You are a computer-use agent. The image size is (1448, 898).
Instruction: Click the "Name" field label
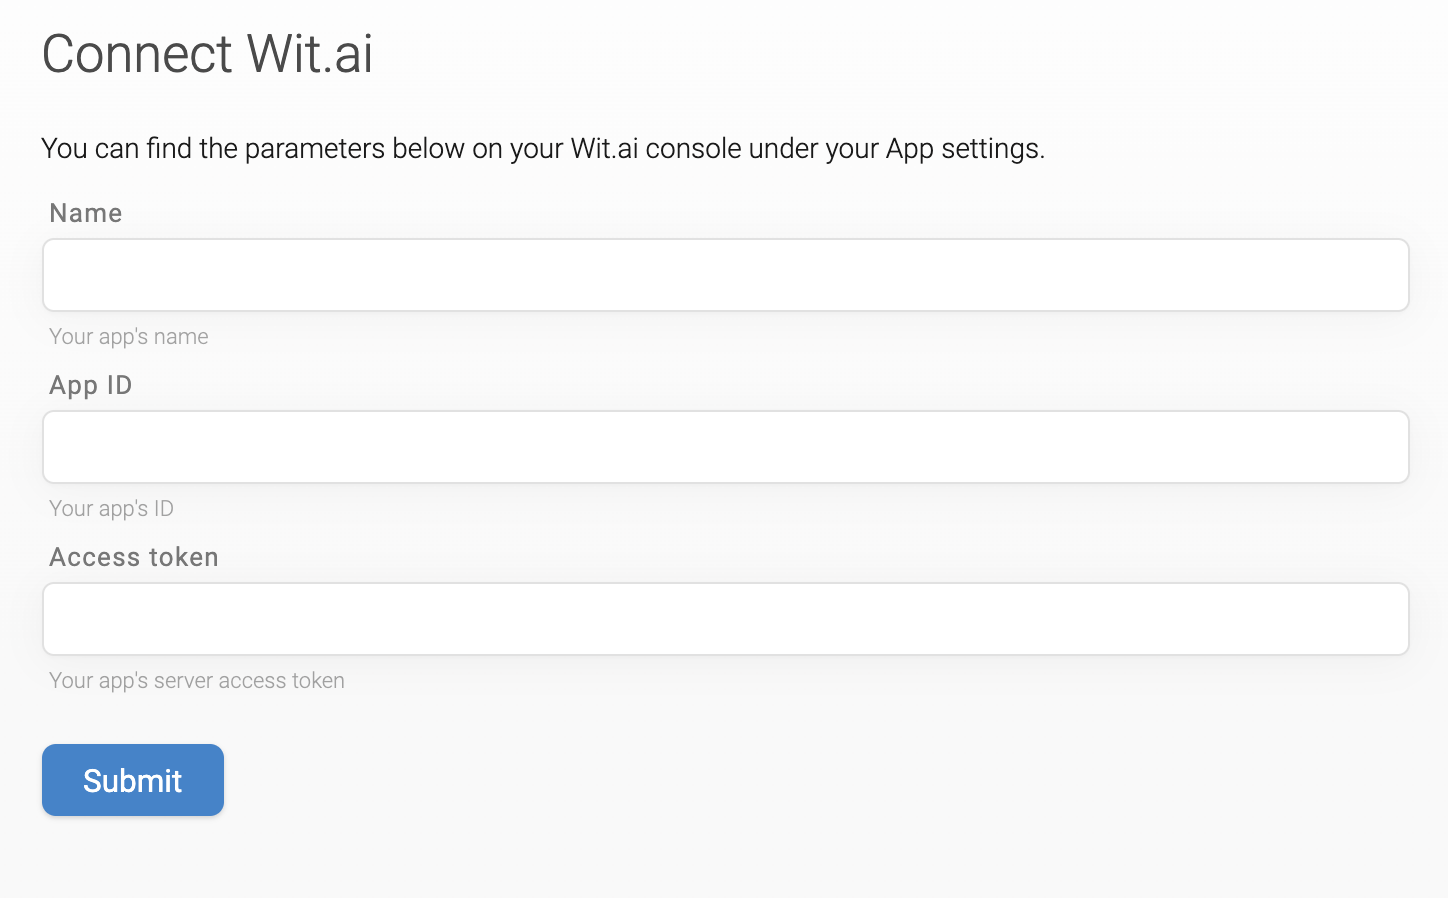(86, 213)
